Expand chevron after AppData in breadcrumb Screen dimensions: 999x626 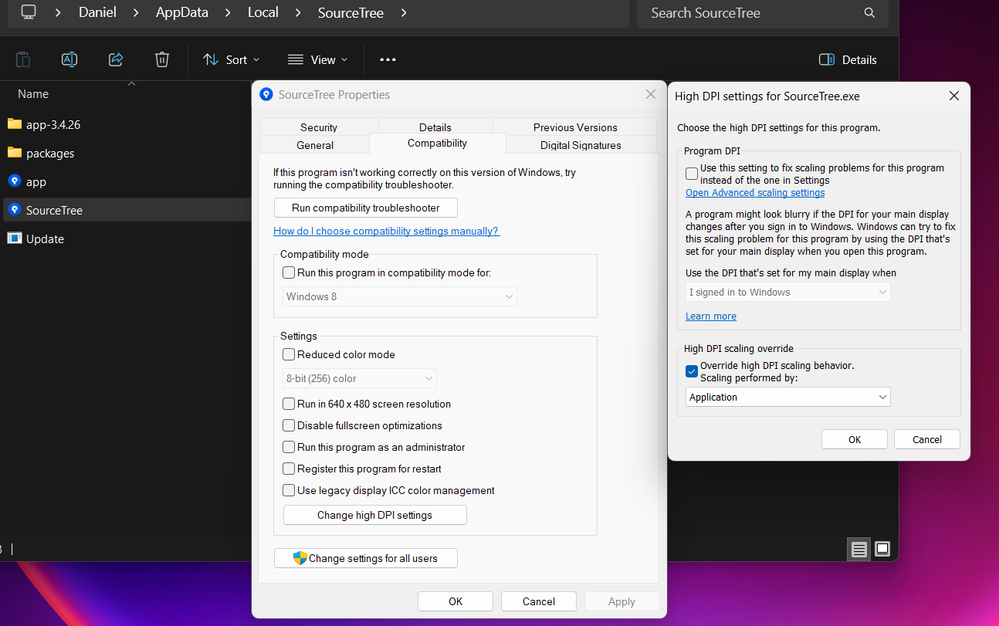click(x=227, y=12)
